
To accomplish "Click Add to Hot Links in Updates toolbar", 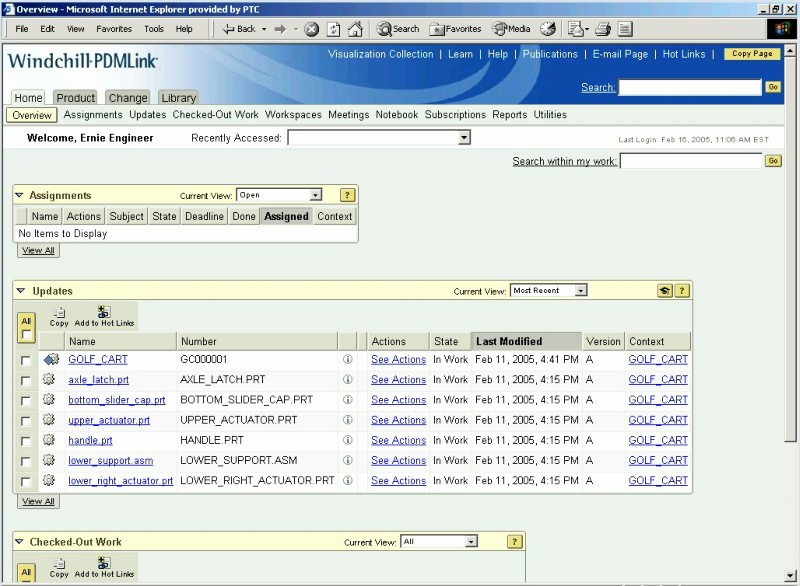I will [104, 317].
